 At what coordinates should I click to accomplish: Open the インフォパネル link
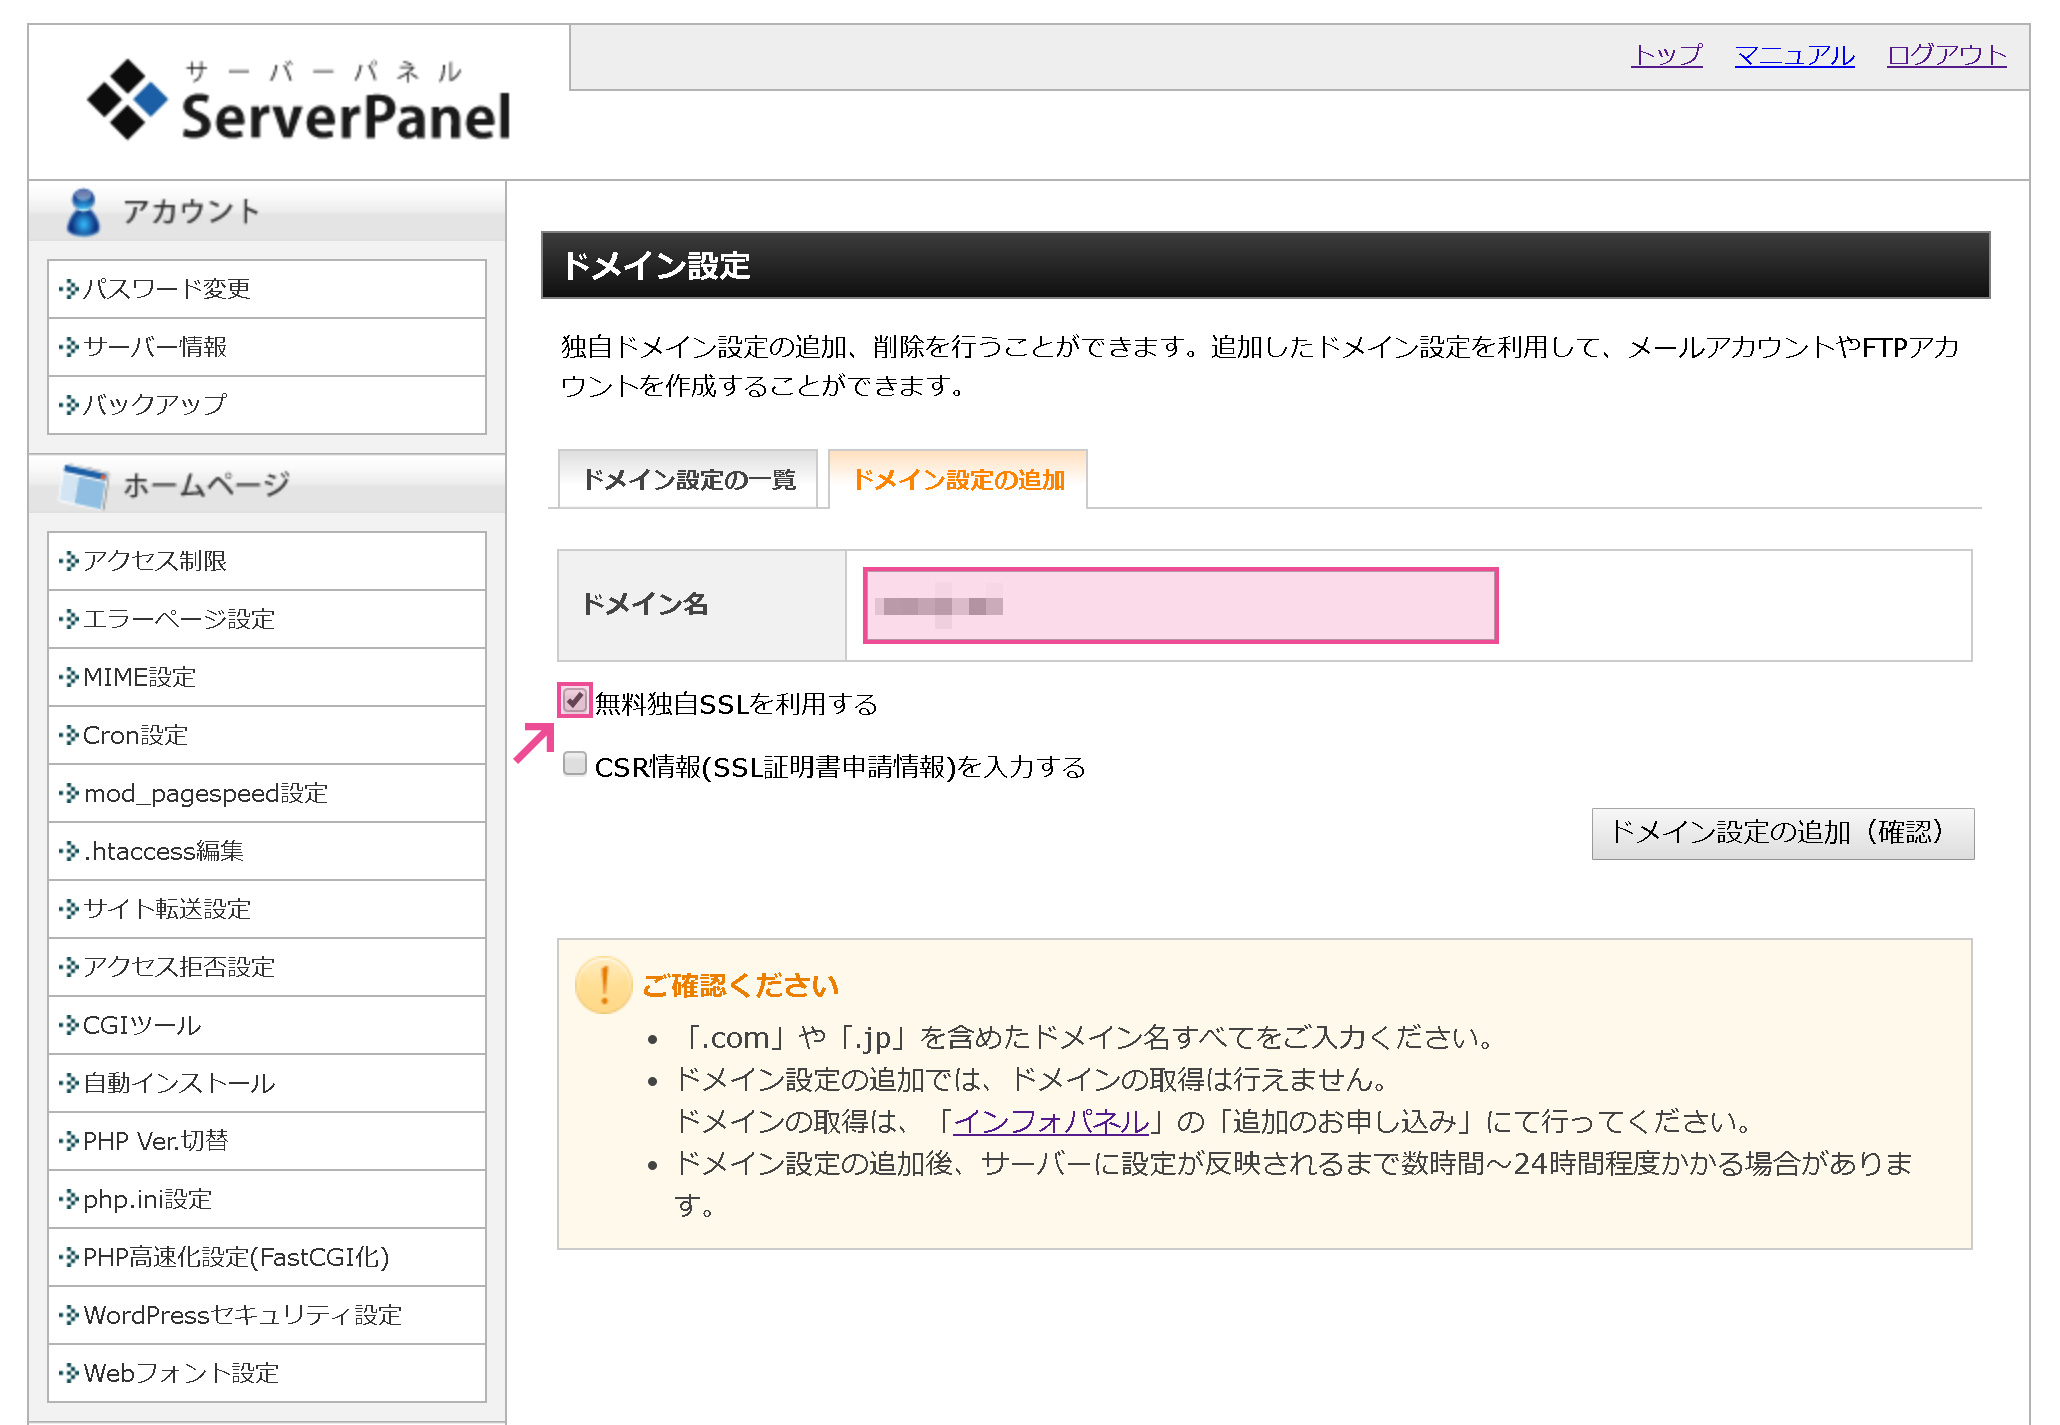[1050, 1121]
